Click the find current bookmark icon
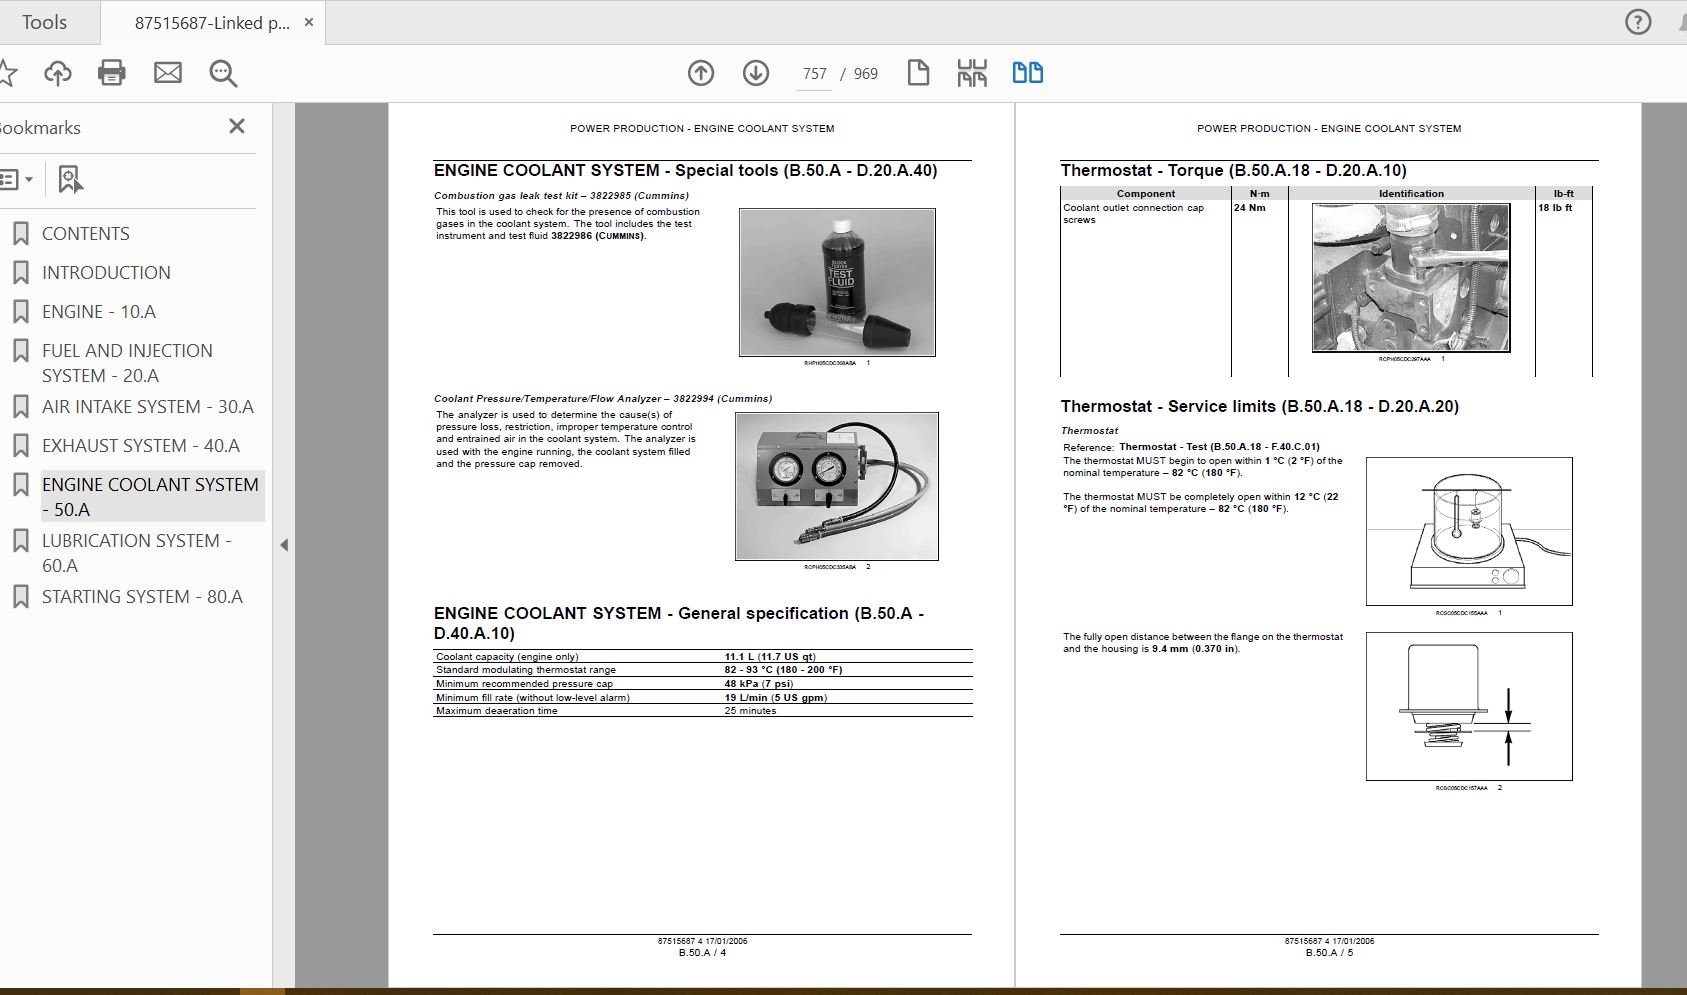This screenshot has width=1687, height=995. [x=69, y=180]
